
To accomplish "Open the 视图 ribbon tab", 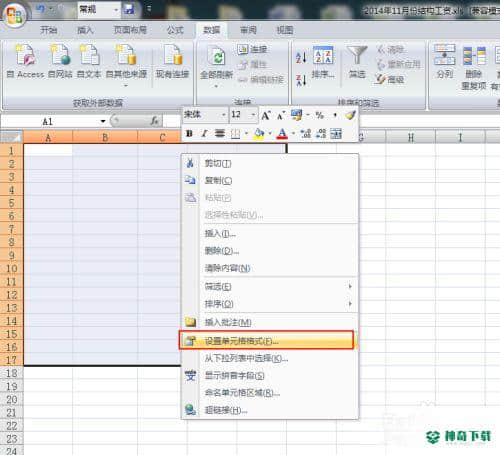I will pos(285,30).
